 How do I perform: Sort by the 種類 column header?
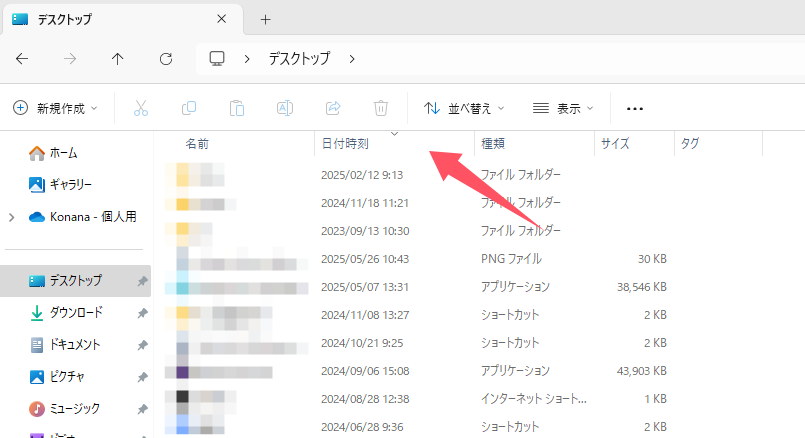tap(534, 144)
